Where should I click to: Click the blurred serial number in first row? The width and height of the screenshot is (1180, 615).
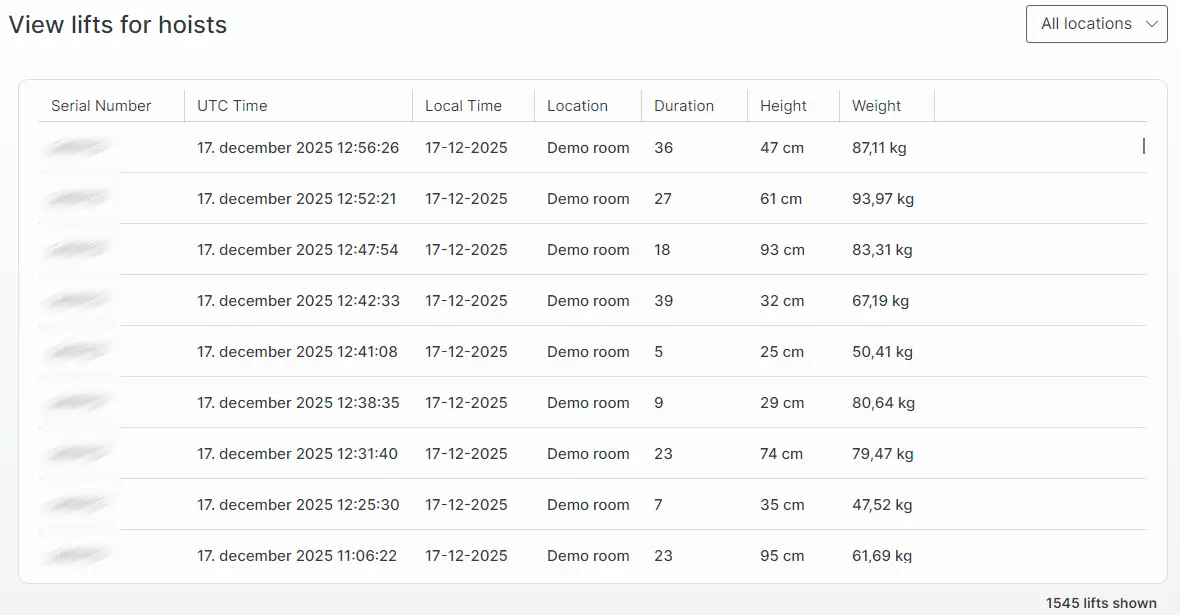[x=78, y=148]
